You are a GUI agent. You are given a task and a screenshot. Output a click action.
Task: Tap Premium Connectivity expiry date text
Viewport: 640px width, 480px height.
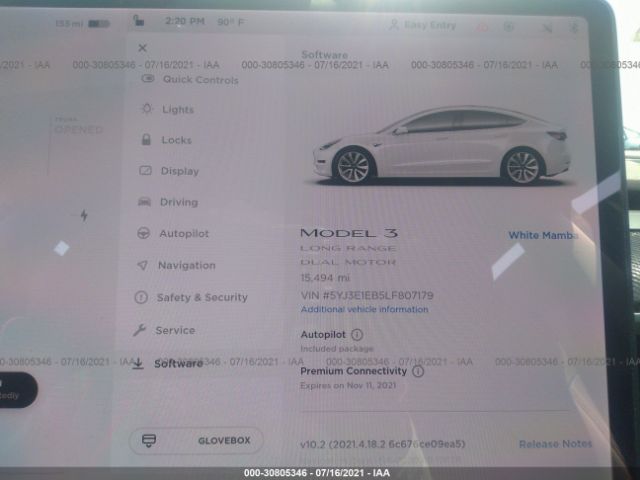click(348, 385)
